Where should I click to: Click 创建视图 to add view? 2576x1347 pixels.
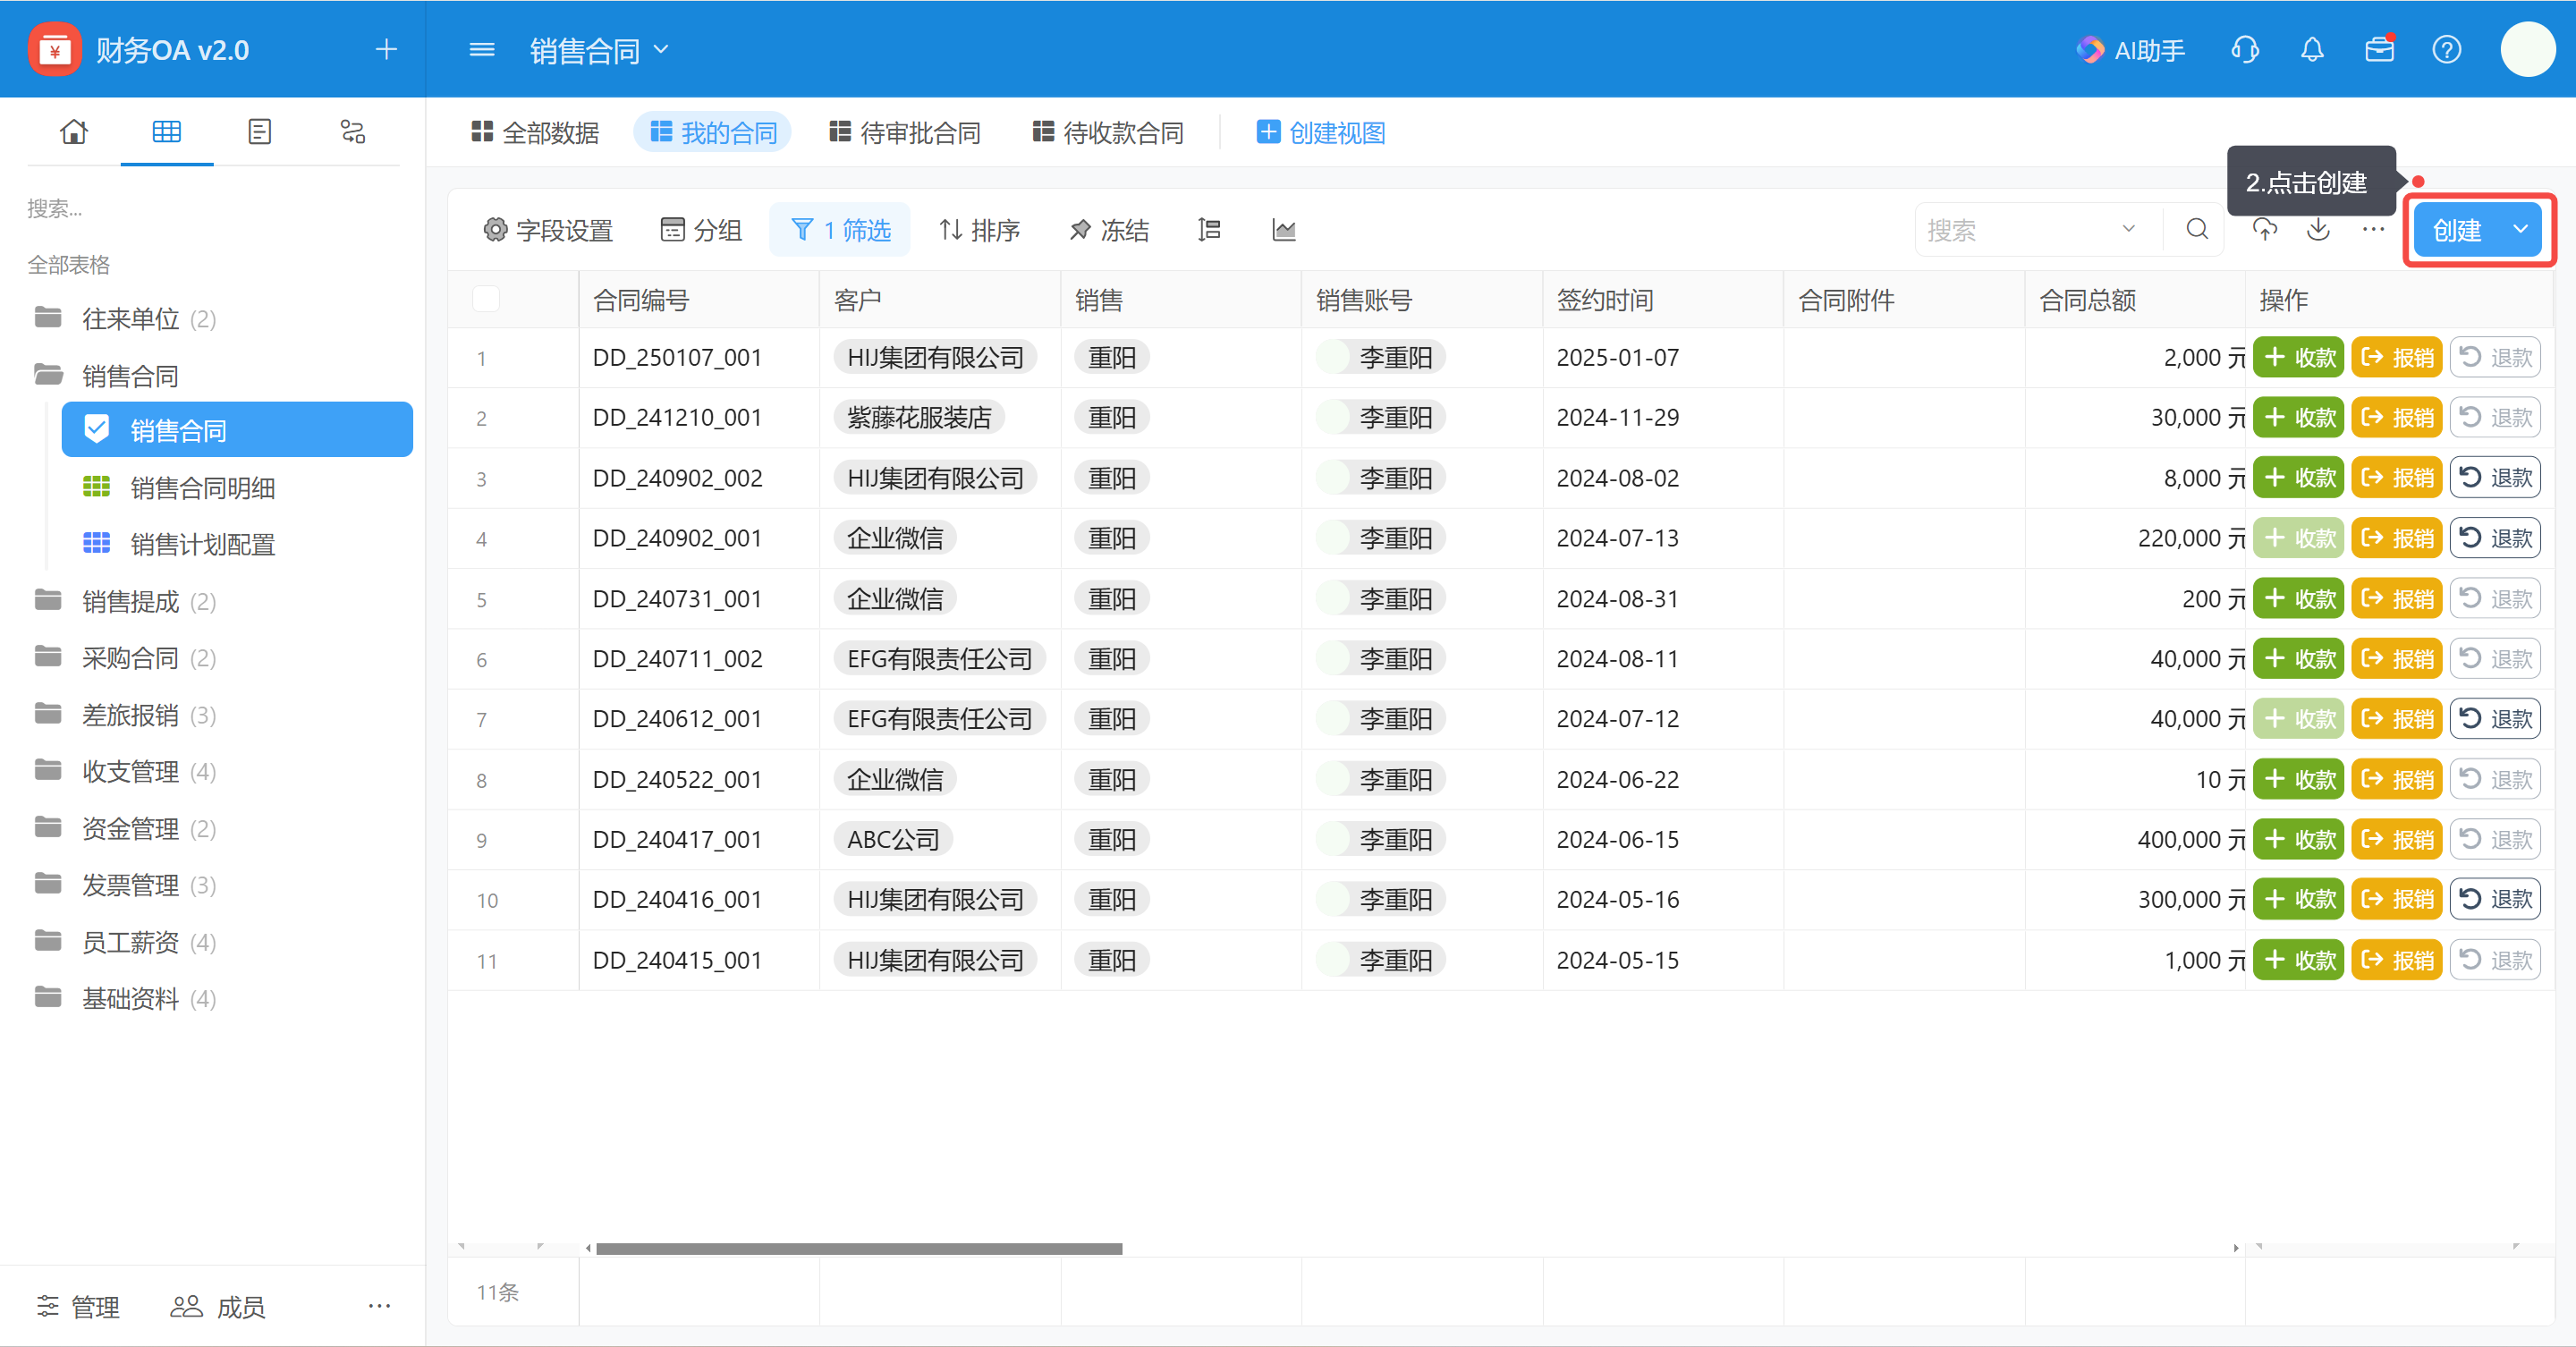pyautogui.click(x=1321, y=132)
